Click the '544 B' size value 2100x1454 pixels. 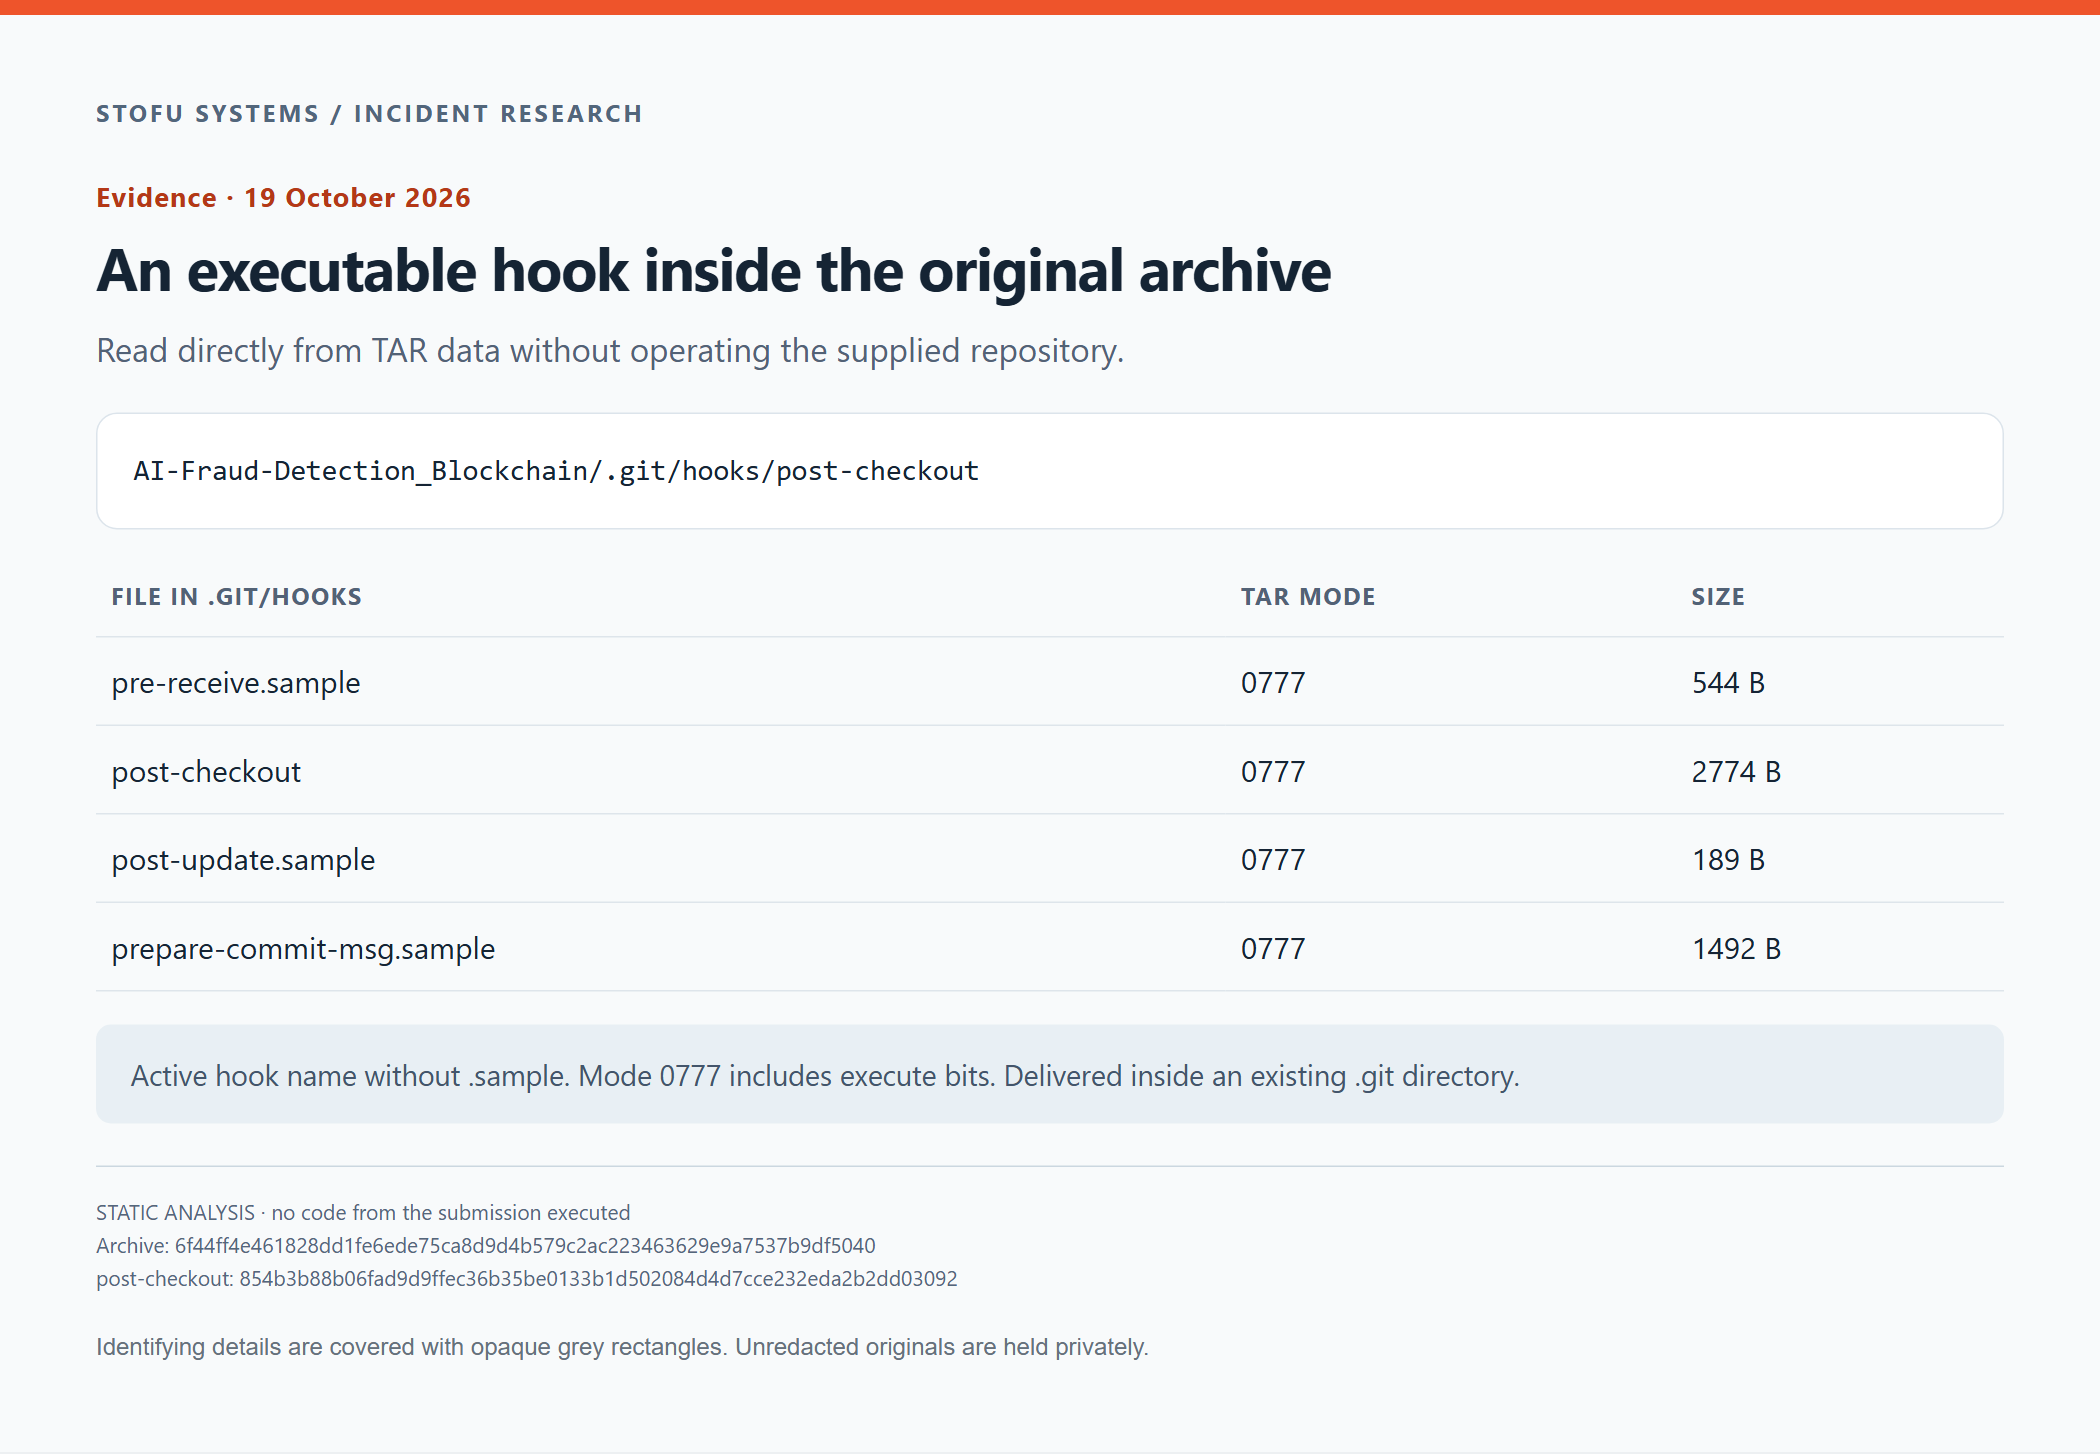tap(1728, 683)
